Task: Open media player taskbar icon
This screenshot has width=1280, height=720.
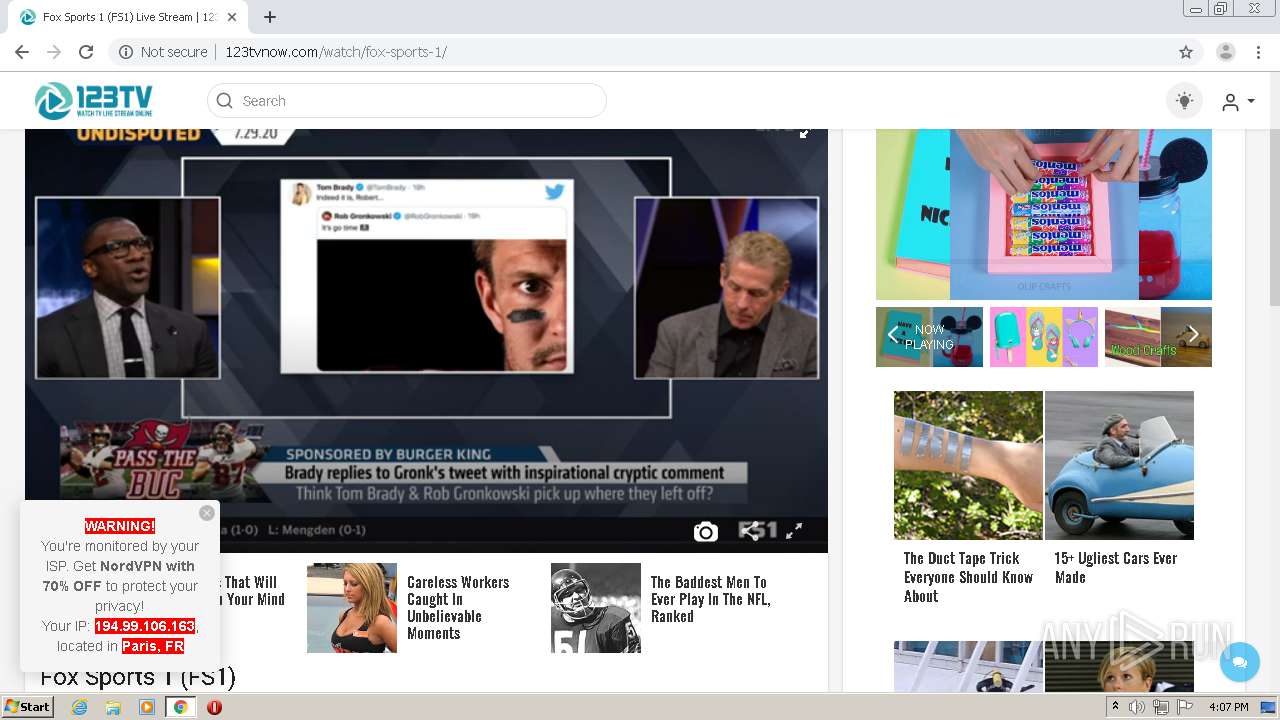Action: (147, 707)
